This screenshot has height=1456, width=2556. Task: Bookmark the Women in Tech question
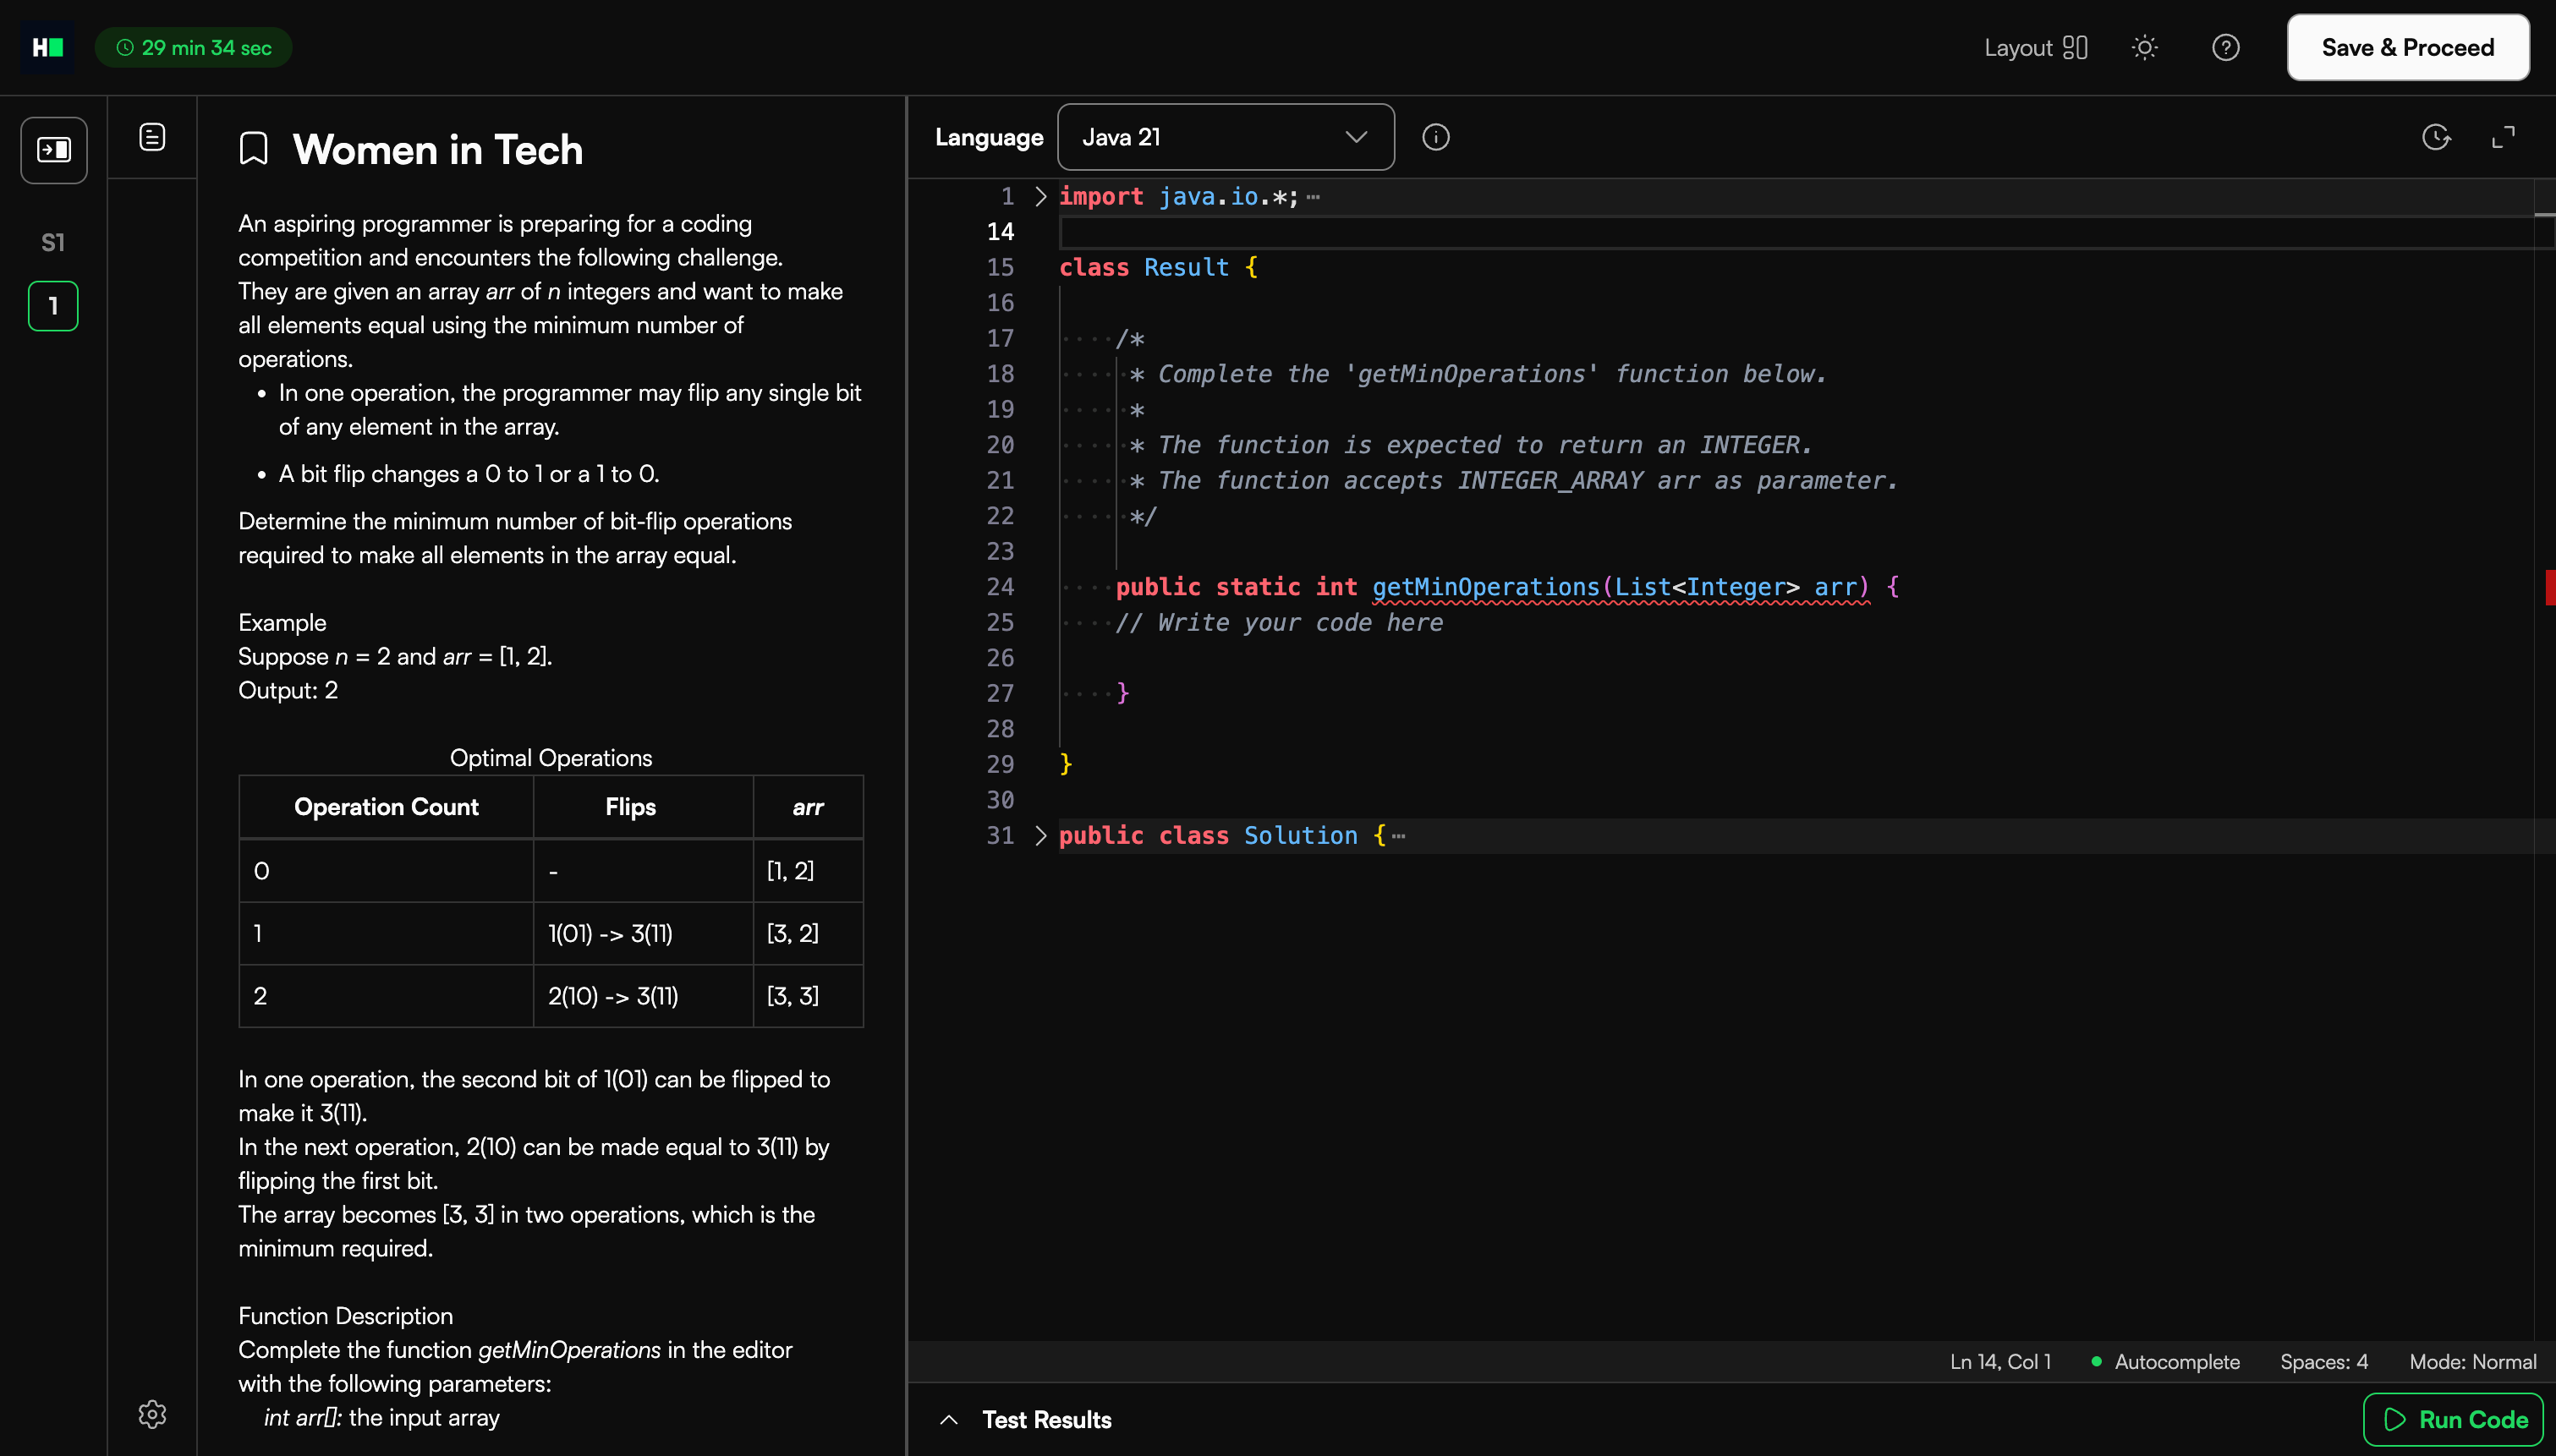tap(254, 149)
